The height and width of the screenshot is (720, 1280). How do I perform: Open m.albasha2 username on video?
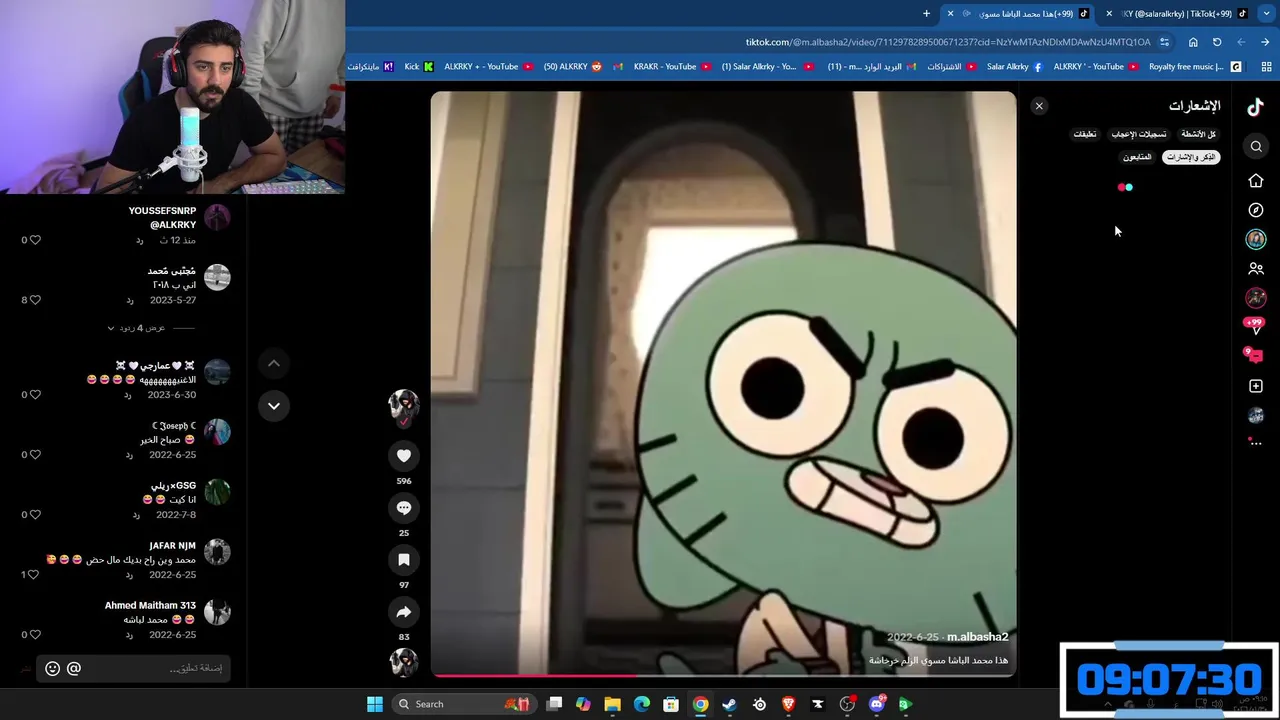pos(977,637)
